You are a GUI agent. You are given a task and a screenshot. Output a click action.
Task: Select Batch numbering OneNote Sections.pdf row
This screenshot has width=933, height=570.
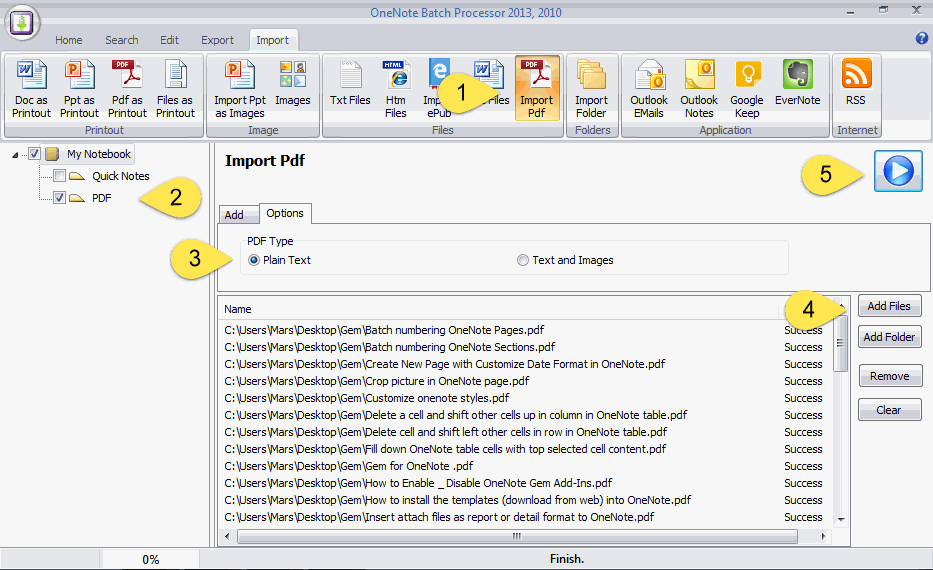525,347
